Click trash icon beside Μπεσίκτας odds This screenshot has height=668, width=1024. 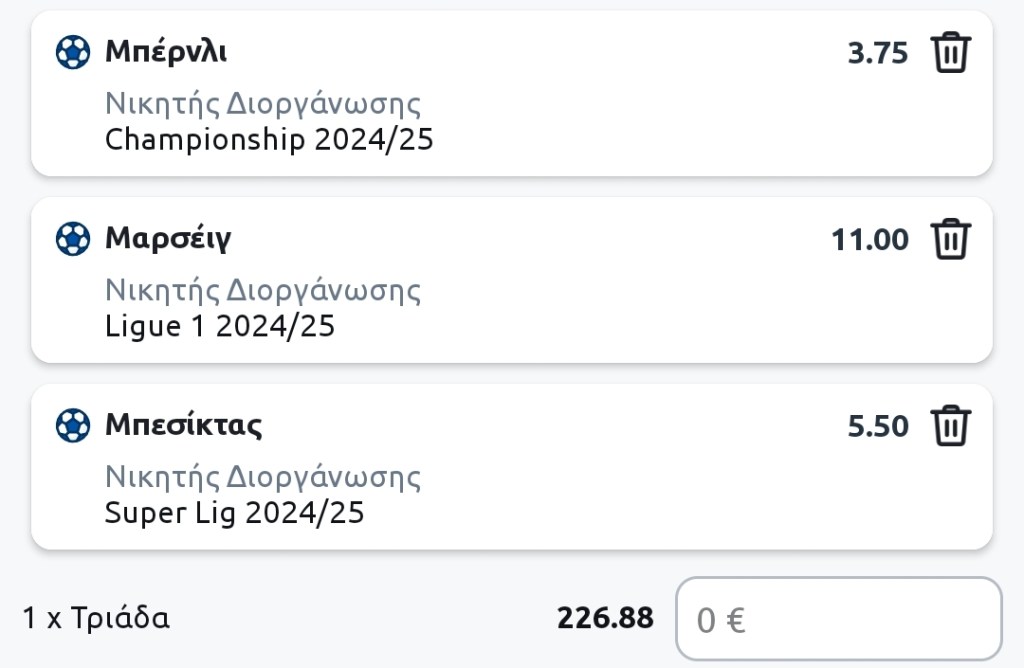(951, 426)
